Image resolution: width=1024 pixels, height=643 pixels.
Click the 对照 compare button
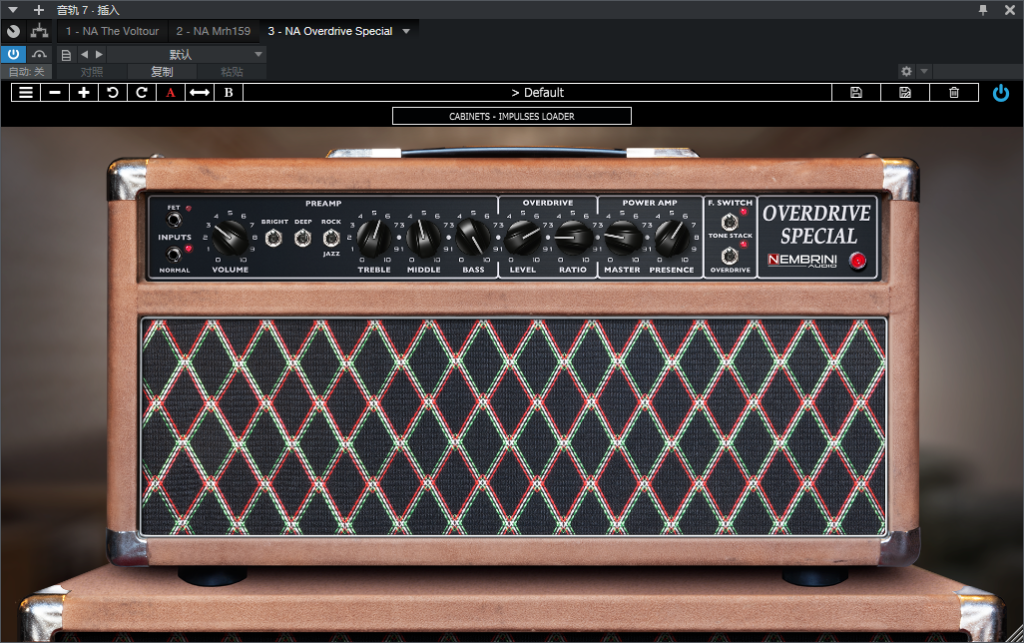coord(92,72)
